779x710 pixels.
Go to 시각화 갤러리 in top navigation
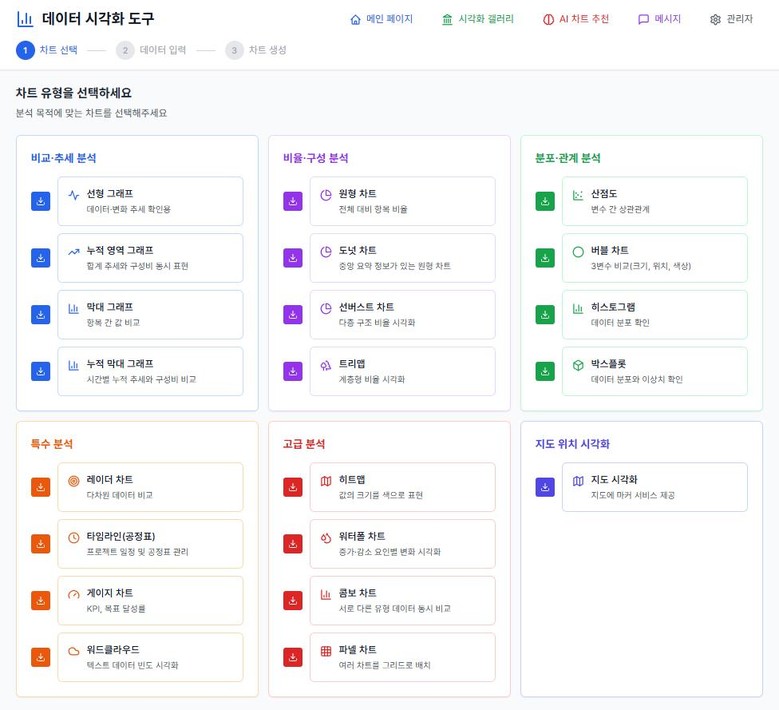[x=477, y=19]
